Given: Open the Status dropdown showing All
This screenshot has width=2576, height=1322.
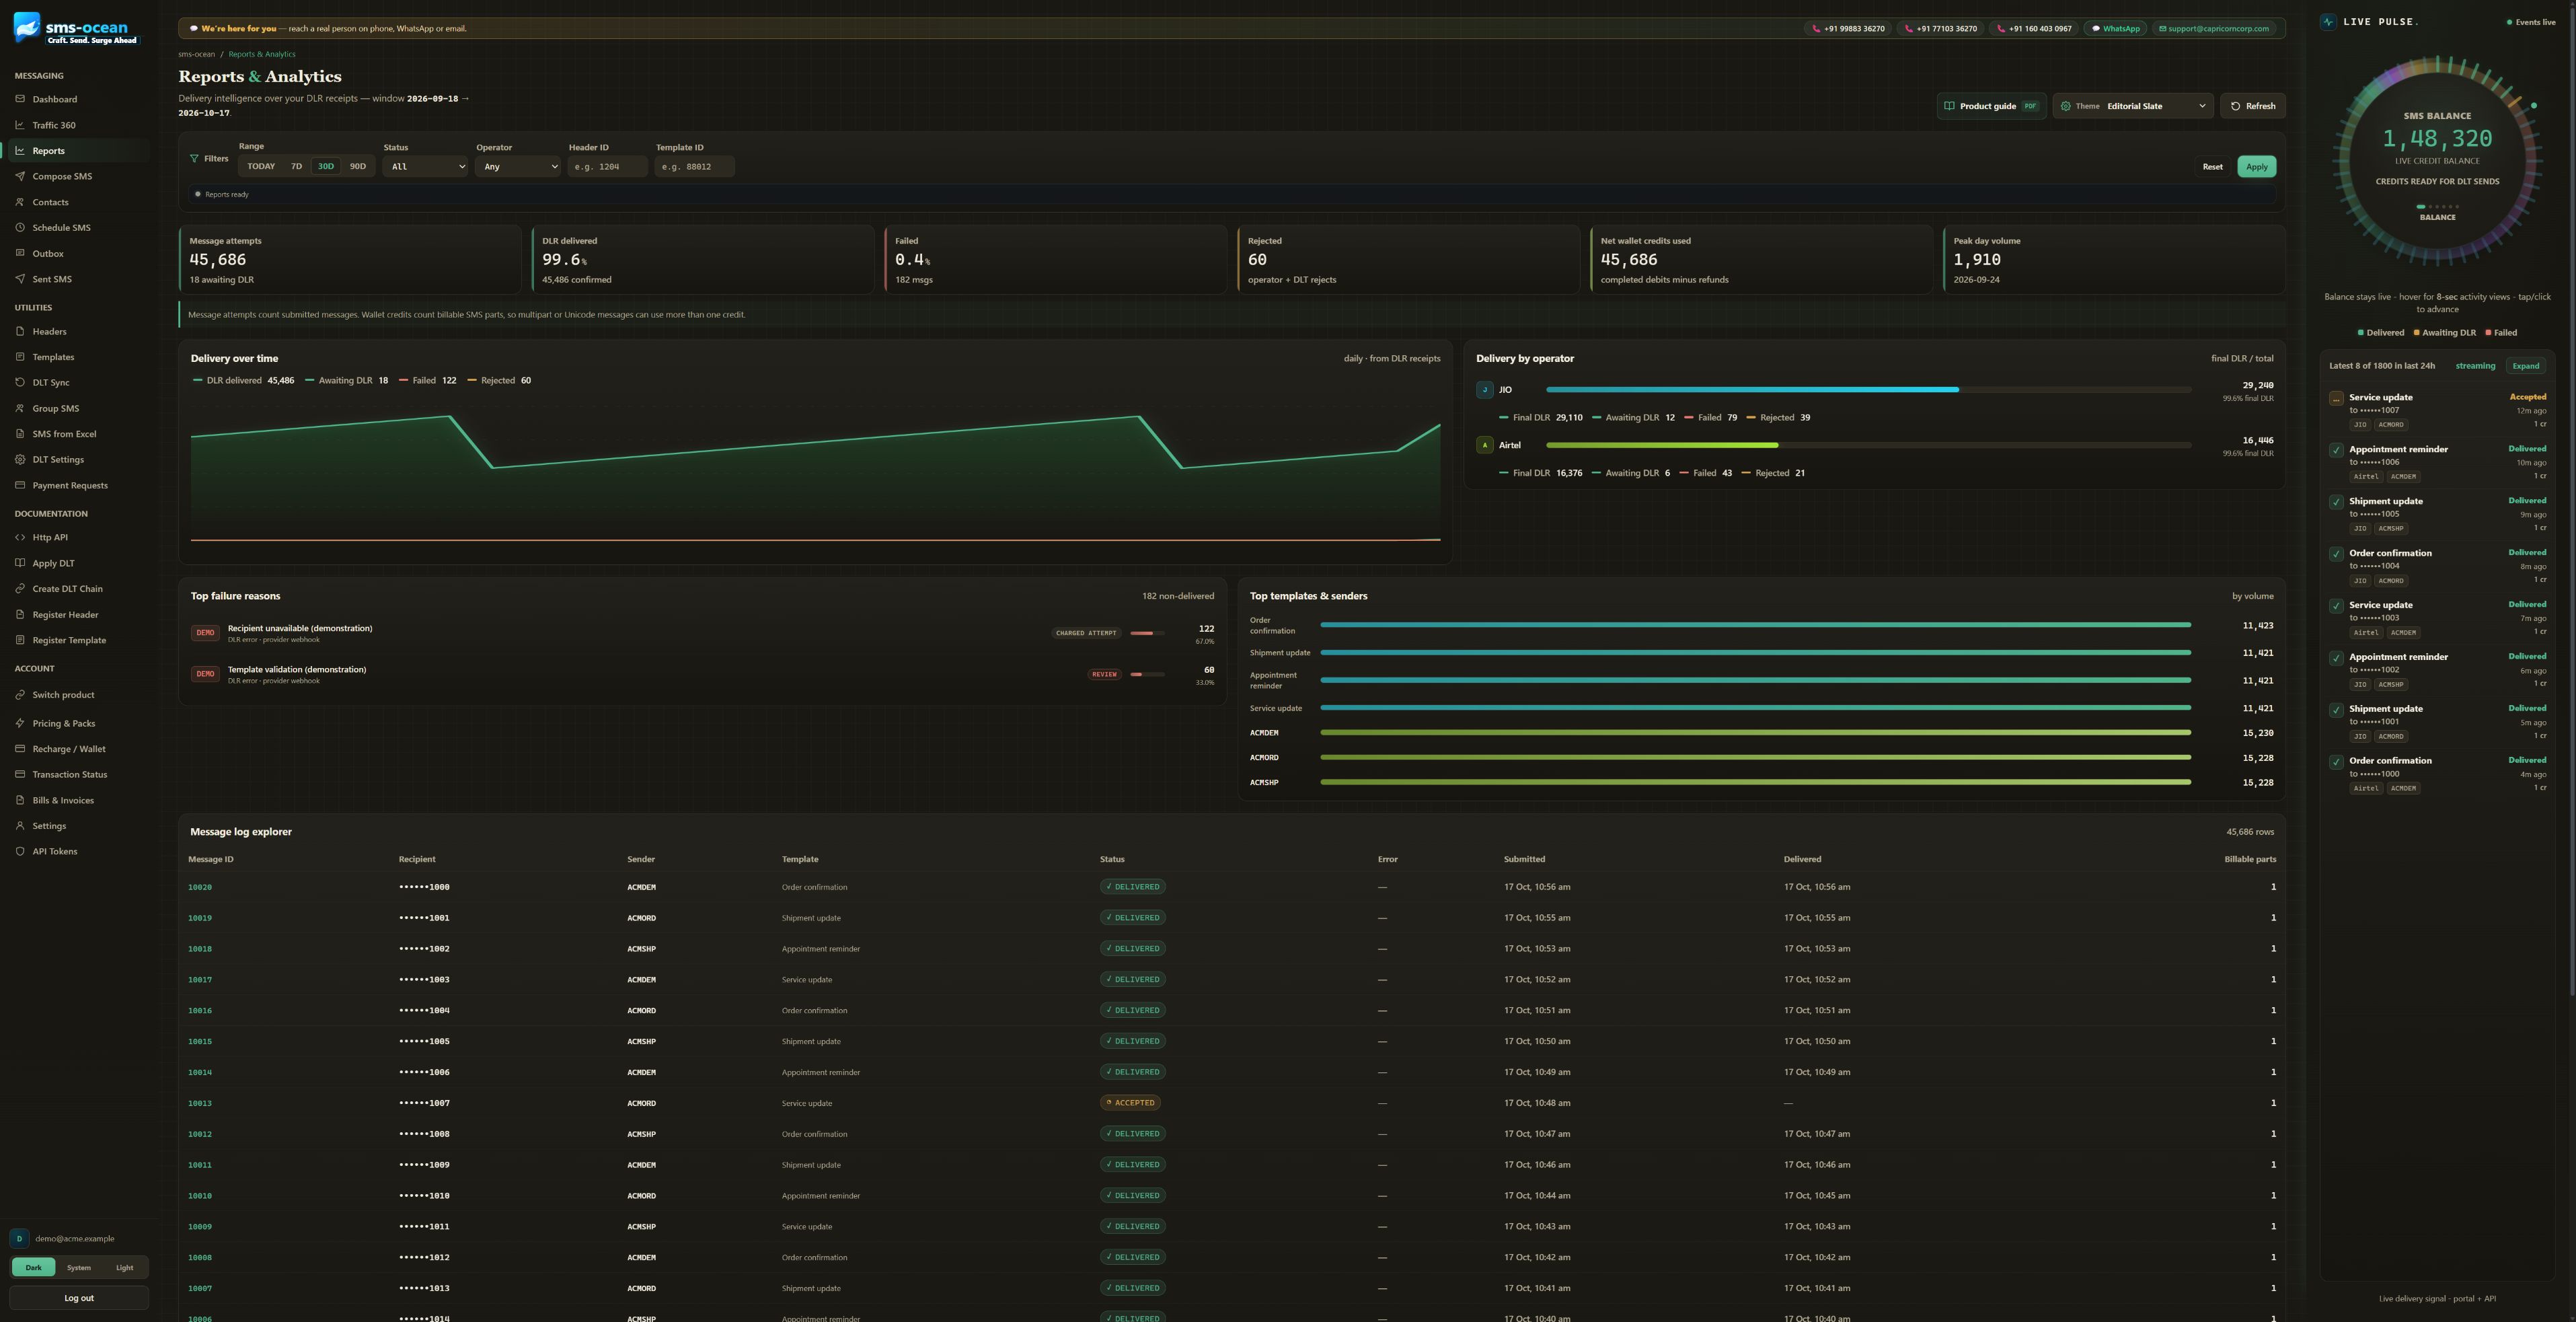Looking at the screenshot, I should [426, 167].
